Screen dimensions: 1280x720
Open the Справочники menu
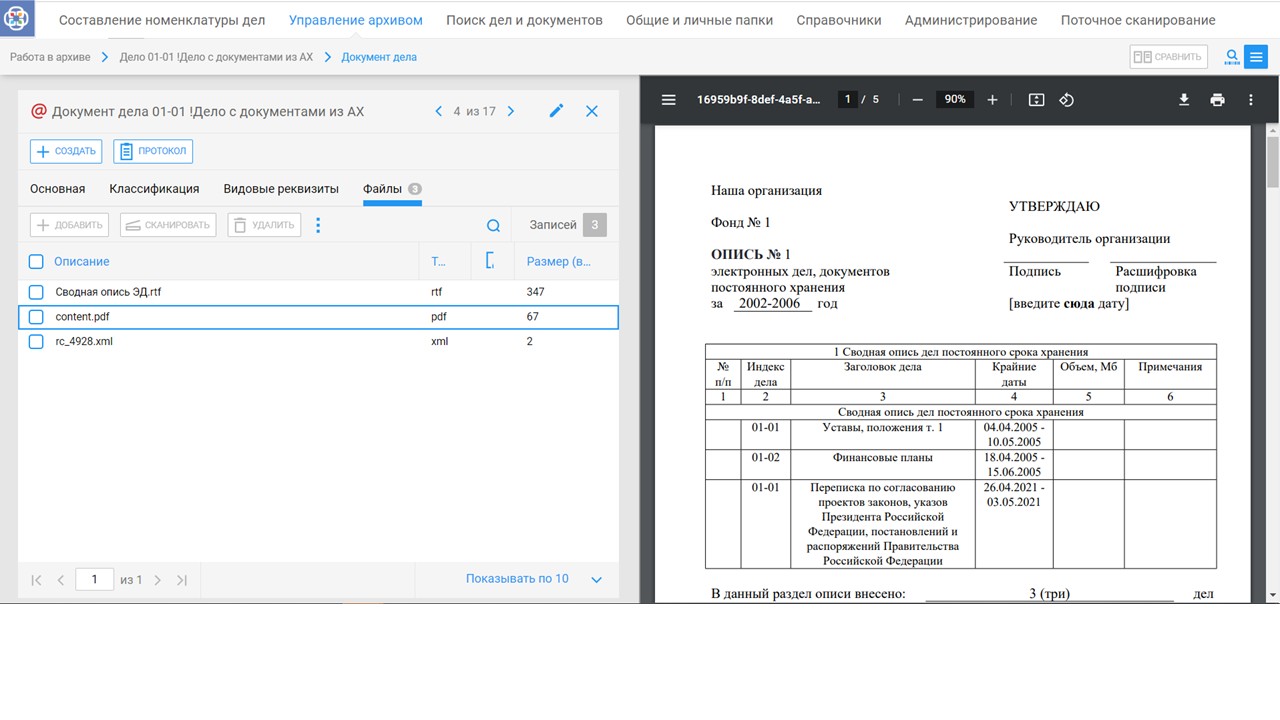click(x=838, y=20)
